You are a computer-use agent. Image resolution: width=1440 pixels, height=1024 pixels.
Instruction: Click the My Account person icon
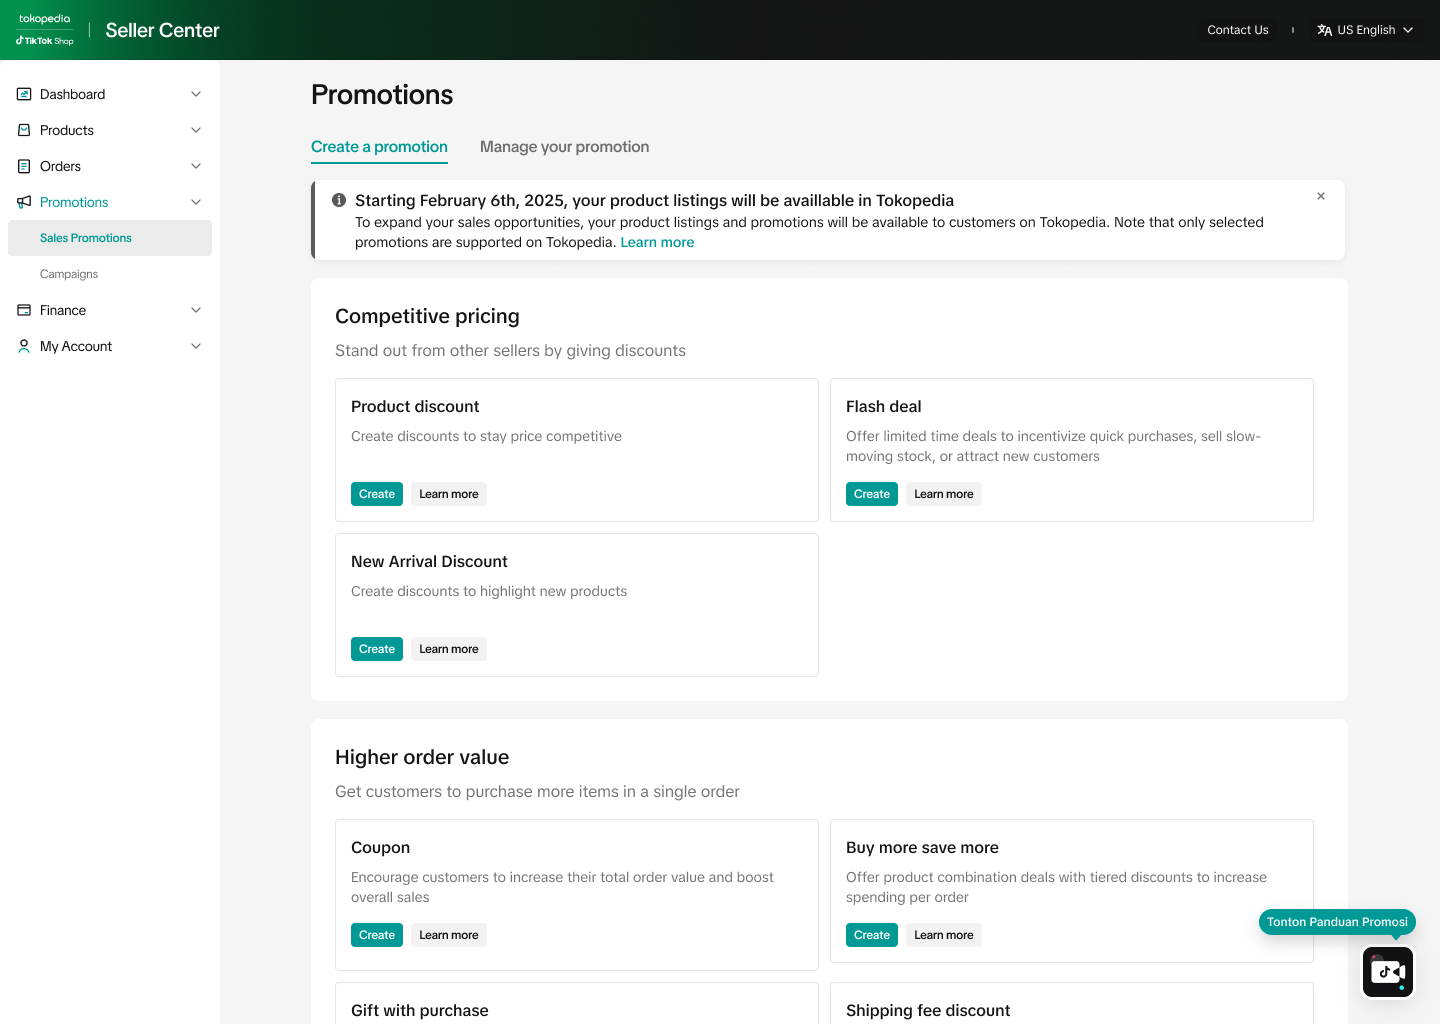pyautogui.click(x=24, y=346)
